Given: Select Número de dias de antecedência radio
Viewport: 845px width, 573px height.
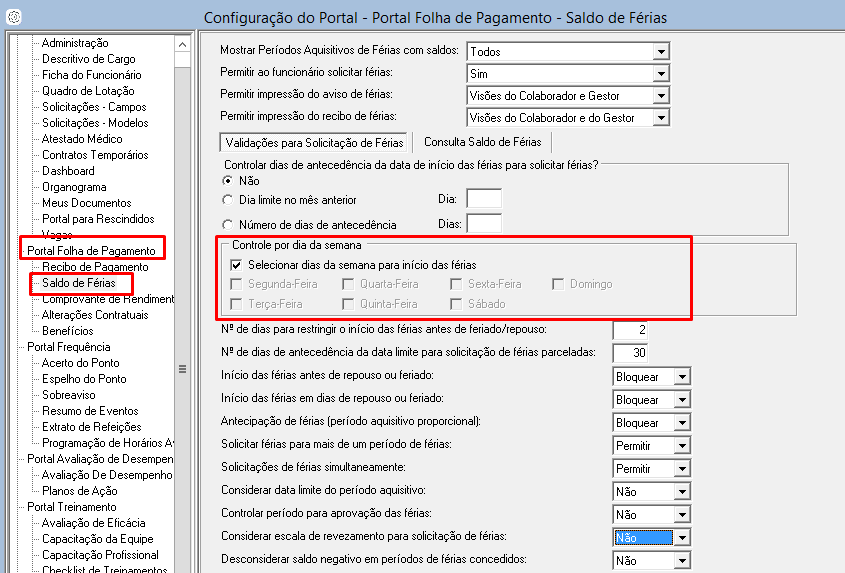Looking at the screenshot, I should click(229, 225).
